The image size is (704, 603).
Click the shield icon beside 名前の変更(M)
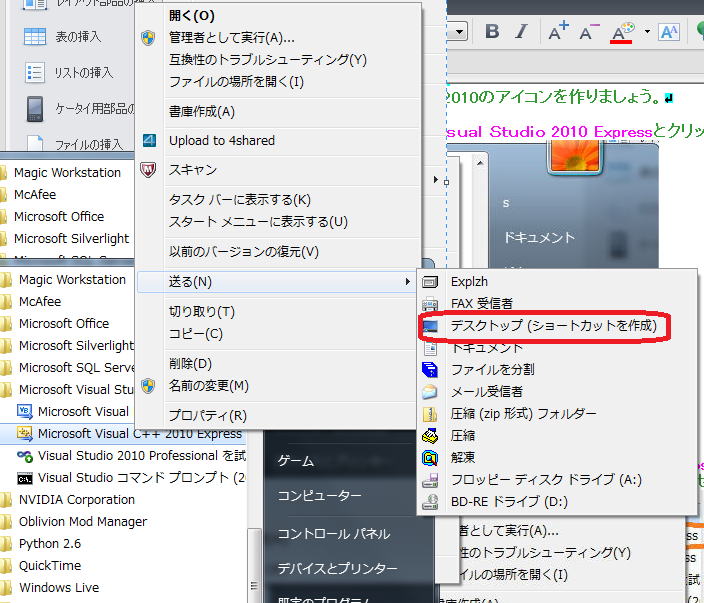click(x=148, y=386)
